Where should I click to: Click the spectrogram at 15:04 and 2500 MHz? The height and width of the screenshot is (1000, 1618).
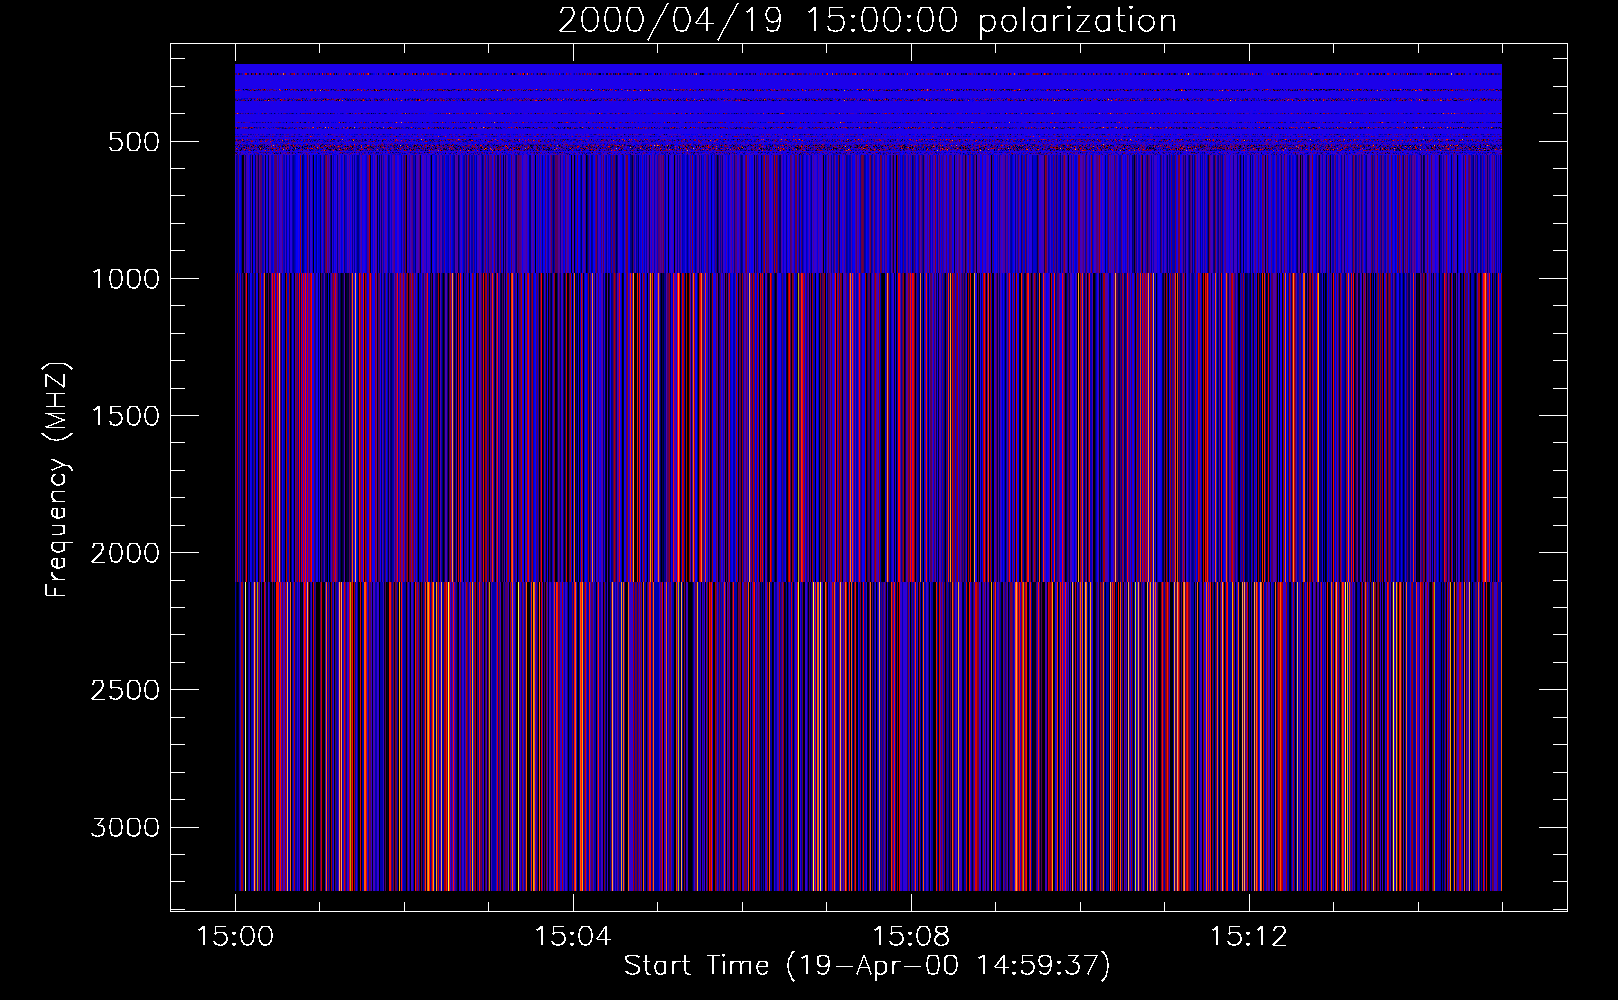tap(573, 689)
